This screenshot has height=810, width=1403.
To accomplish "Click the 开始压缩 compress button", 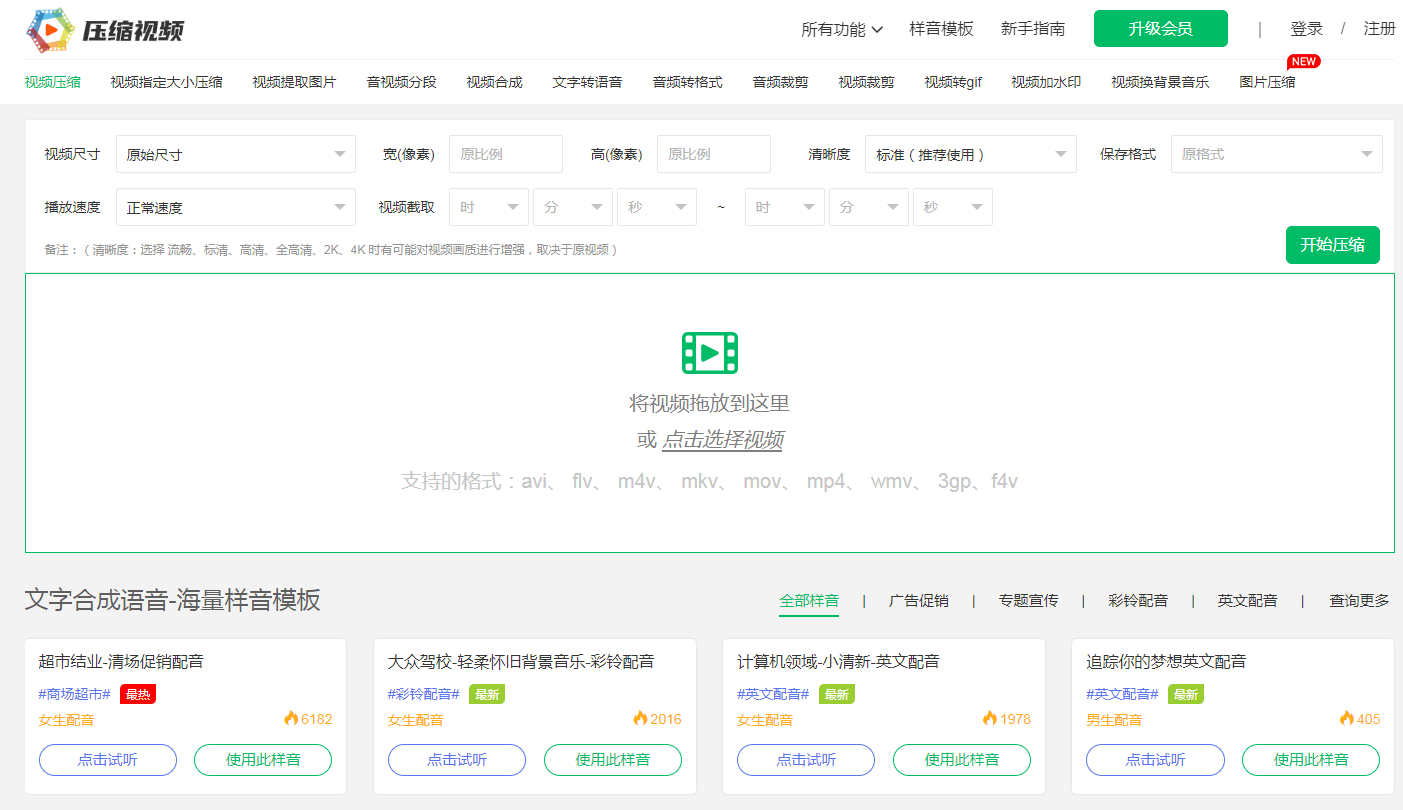I will coord(1332,244).
